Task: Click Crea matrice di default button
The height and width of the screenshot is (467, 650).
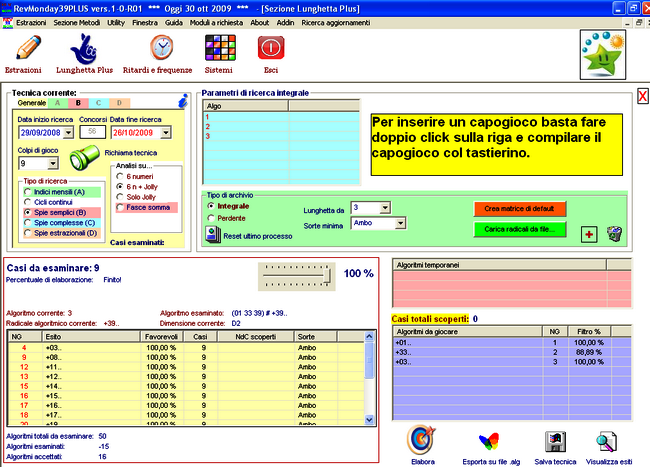Action: tap(519, 209)
